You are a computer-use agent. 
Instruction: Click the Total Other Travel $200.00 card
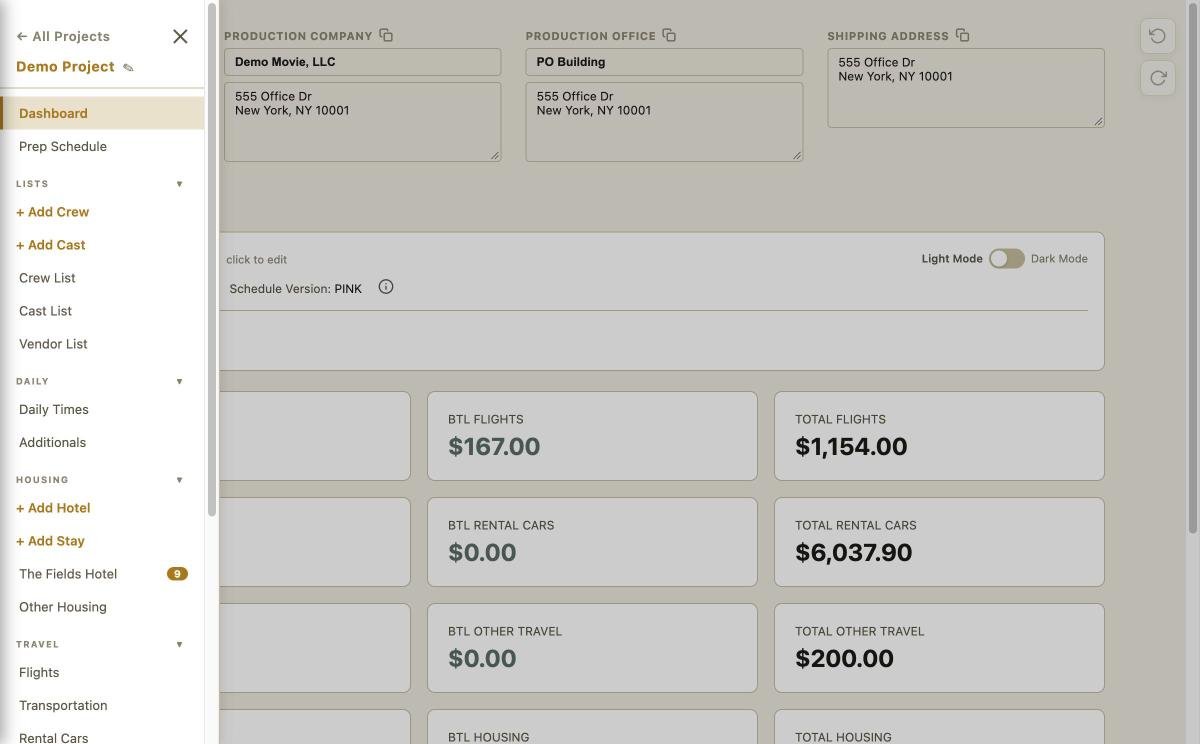click(939, 648)
